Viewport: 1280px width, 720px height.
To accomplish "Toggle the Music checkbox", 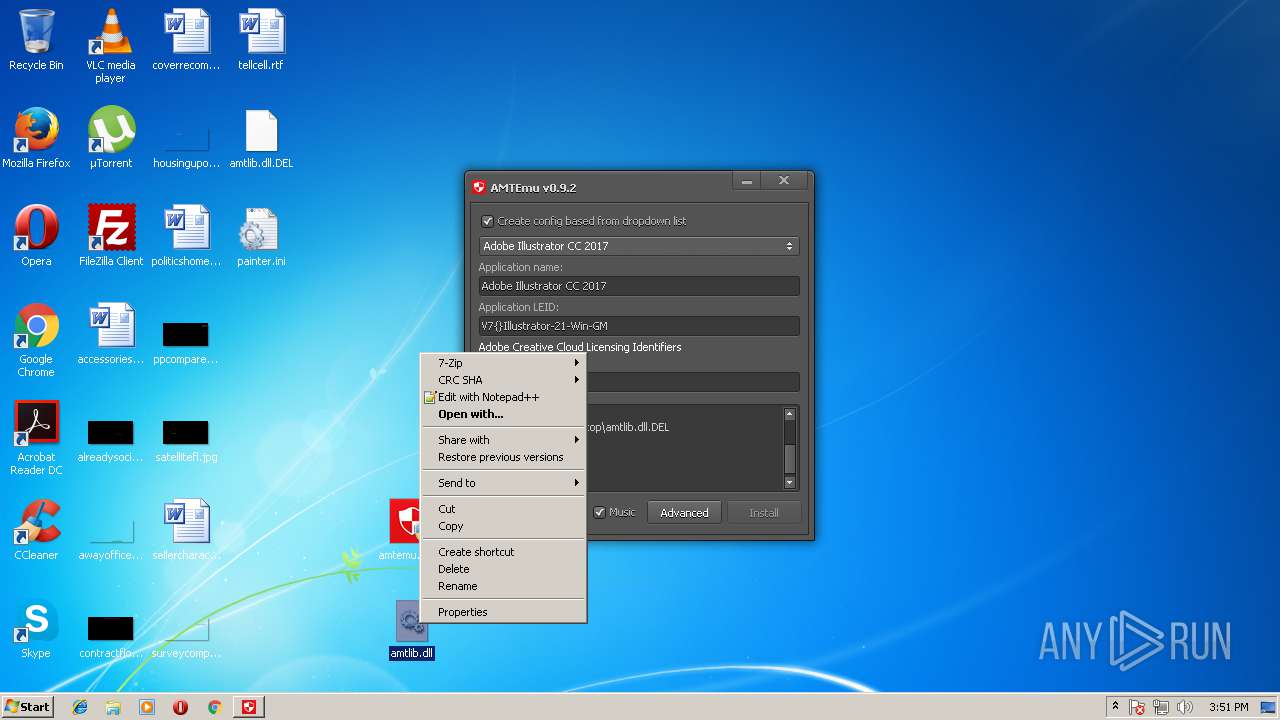I will tap(600, 512).
